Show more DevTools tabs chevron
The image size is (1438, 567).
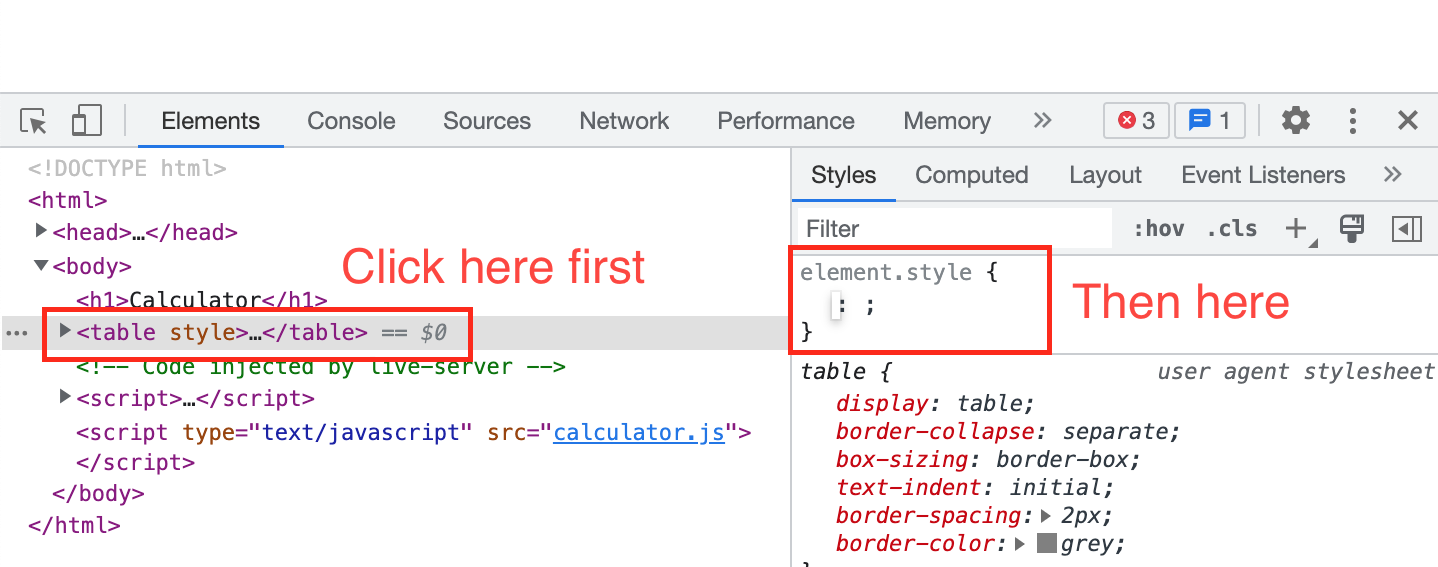[1042, 121]
